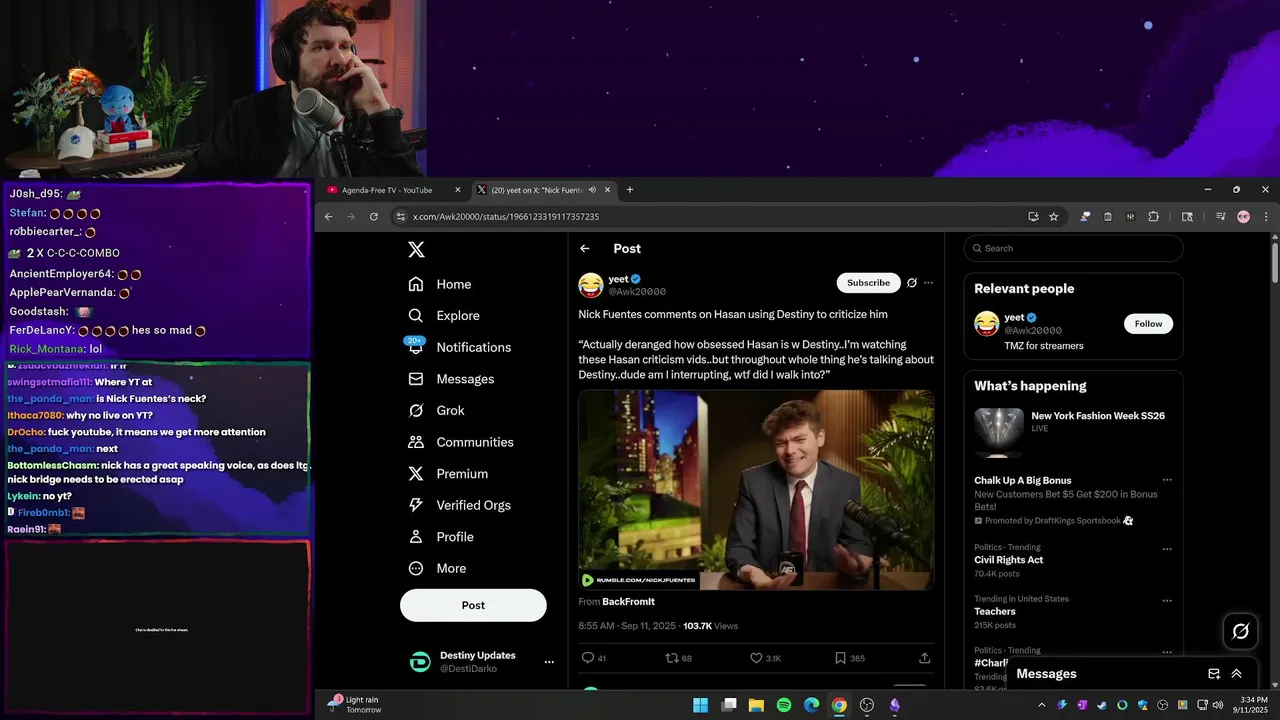This screenshot has width=1280, height=720.
Task: Click the Grok icon next to Subscribe
Action: pyautogui.click(x=912, y=283)
